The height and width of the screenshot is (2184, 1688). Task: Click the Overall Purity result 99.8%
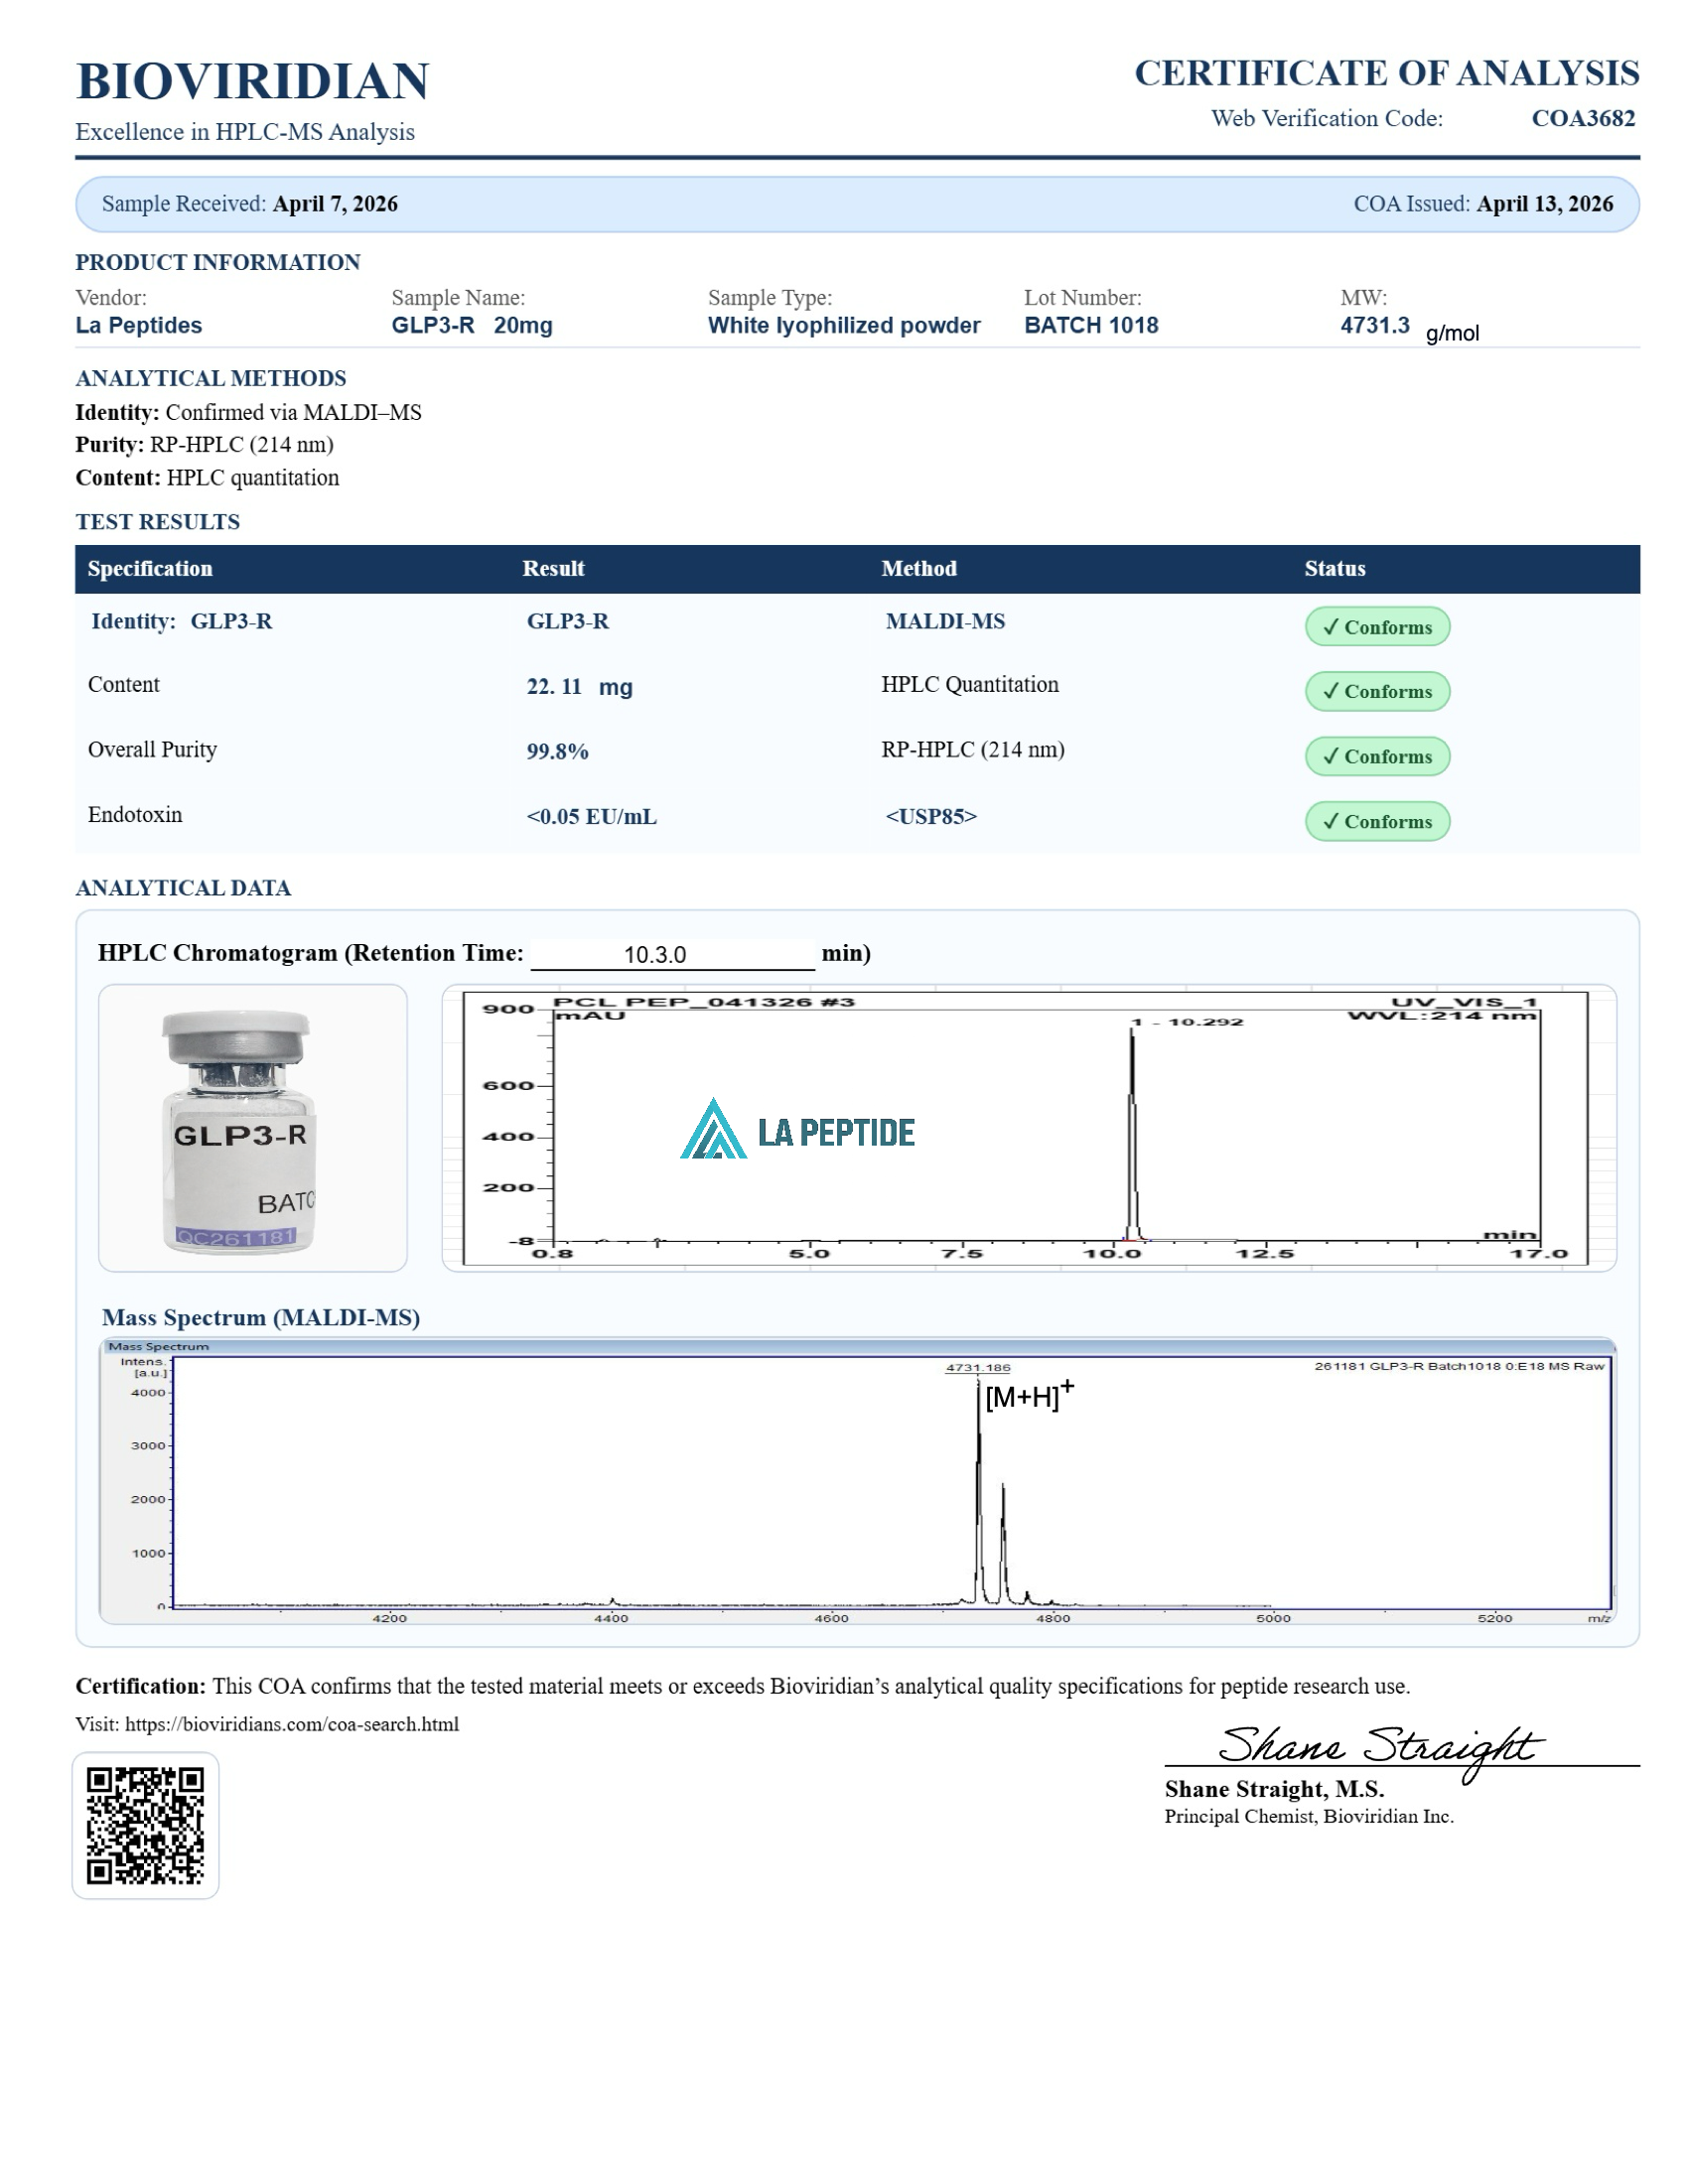pyautogui.click(x=557, y=752)
